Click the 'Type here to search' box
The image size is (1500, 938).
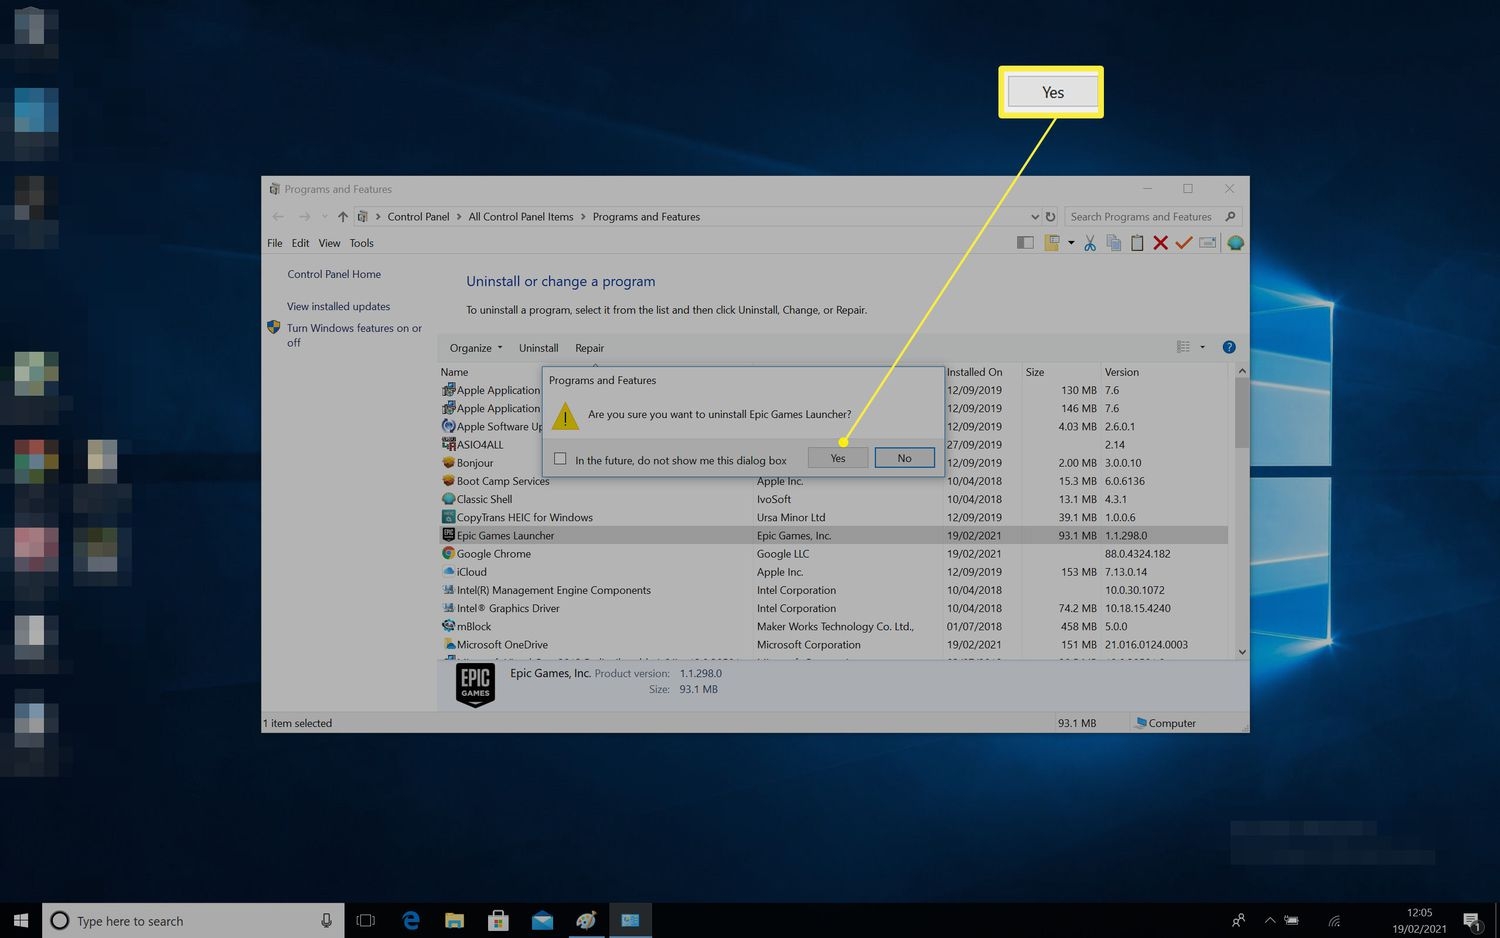[195, 921]
